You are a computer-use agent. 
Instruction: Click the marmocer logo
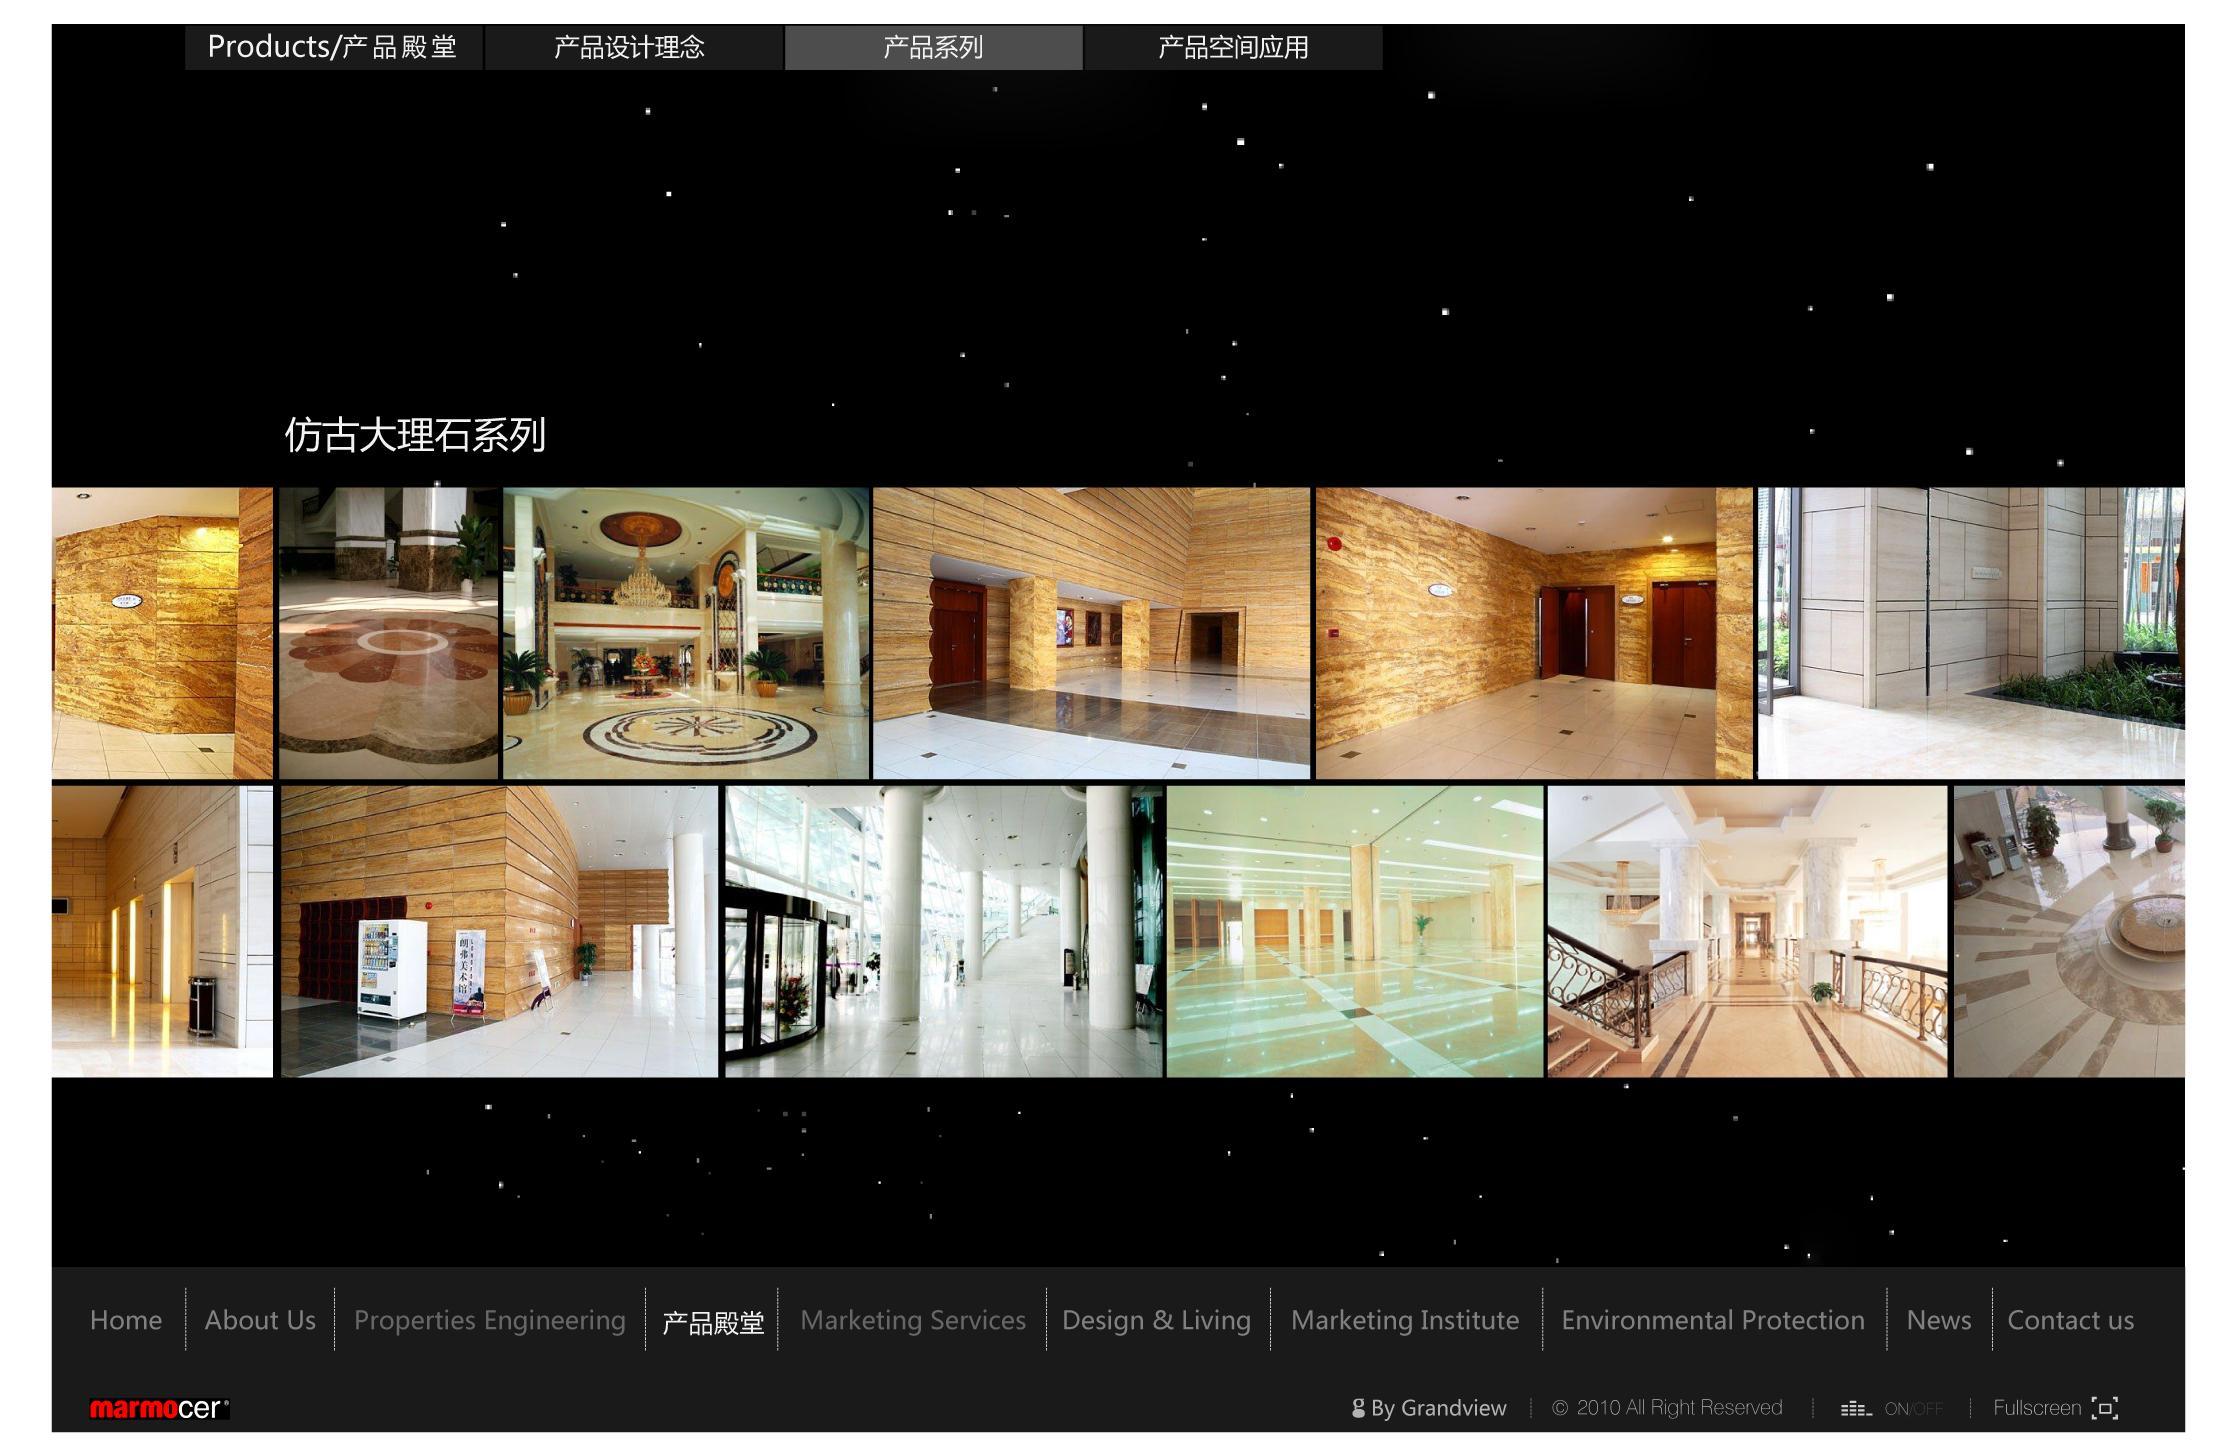(159, 1409)
